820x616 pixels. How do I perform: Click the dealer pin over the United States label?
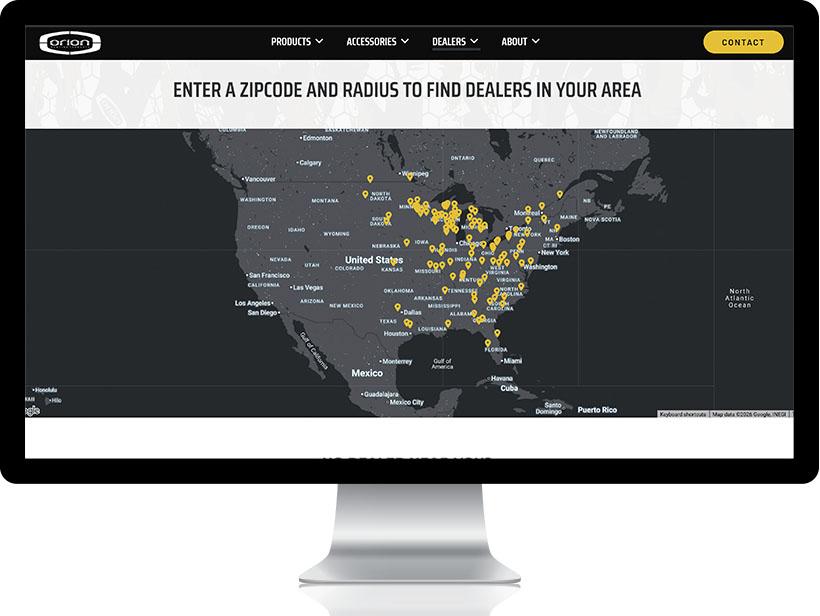394,262
